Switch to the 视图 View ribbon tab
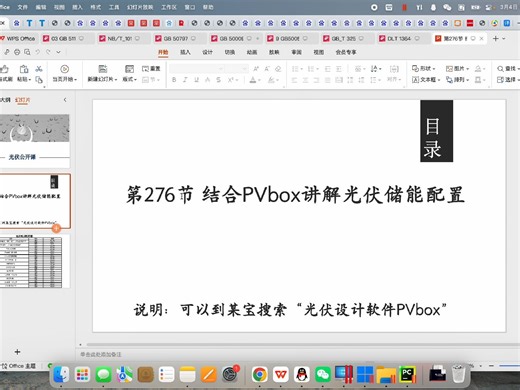Image resolution: width=520 pixels, height=390 pixels. [319, 52]
